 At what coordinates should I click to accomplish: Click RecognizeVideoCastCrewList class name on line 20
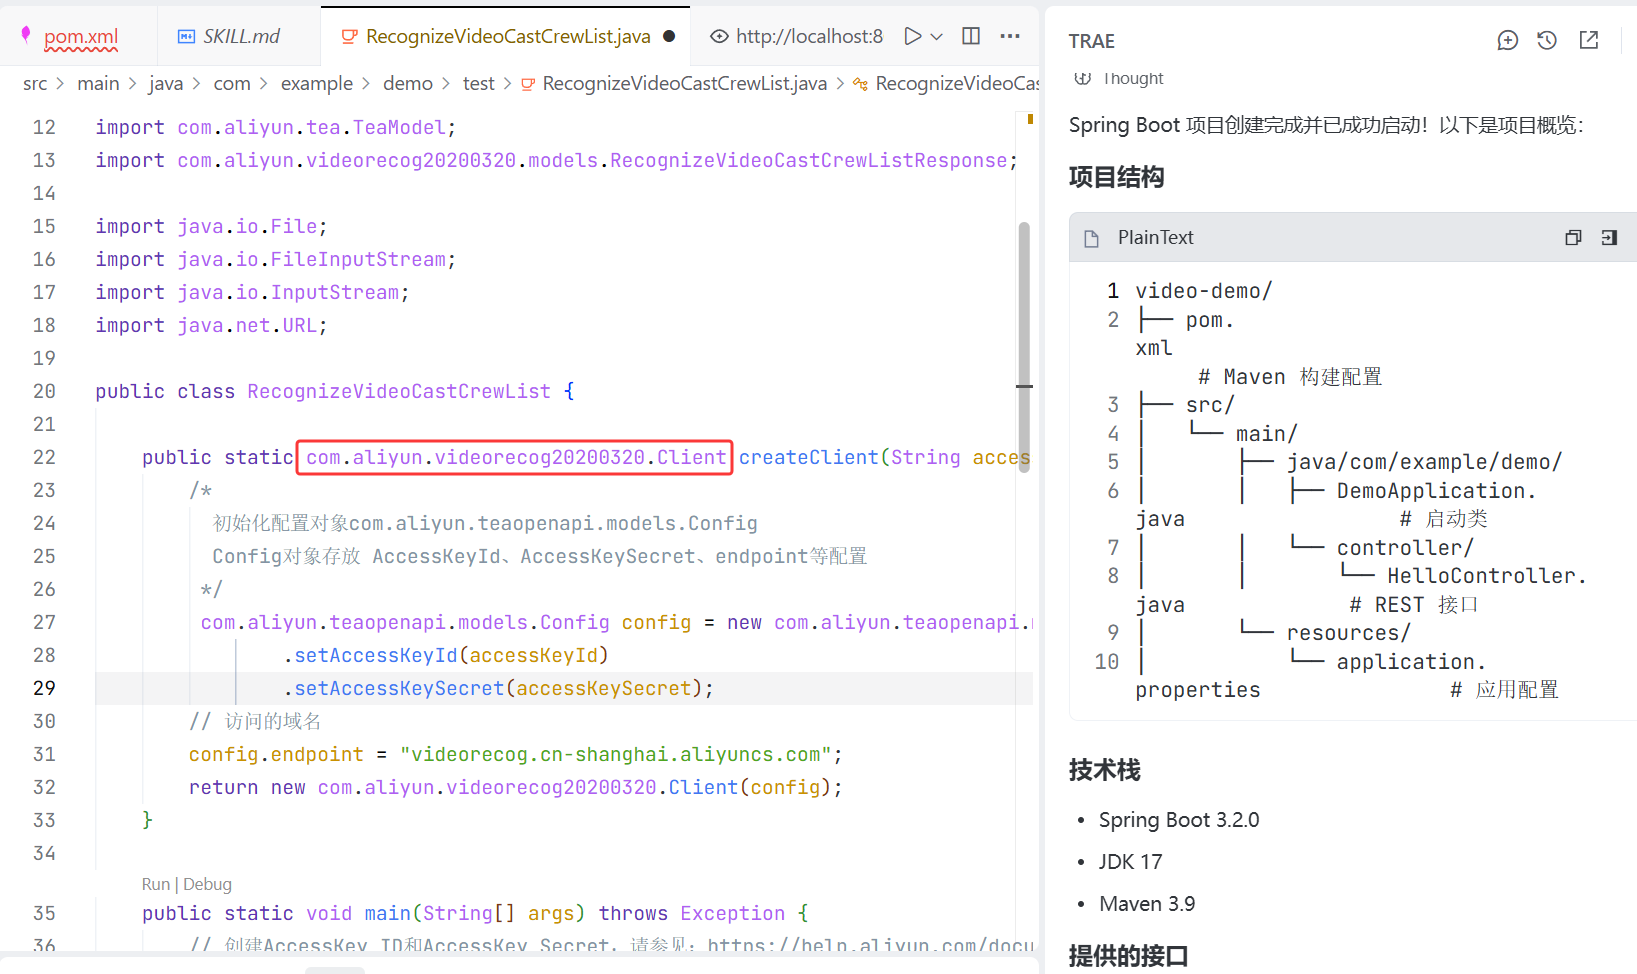(399, 391)
